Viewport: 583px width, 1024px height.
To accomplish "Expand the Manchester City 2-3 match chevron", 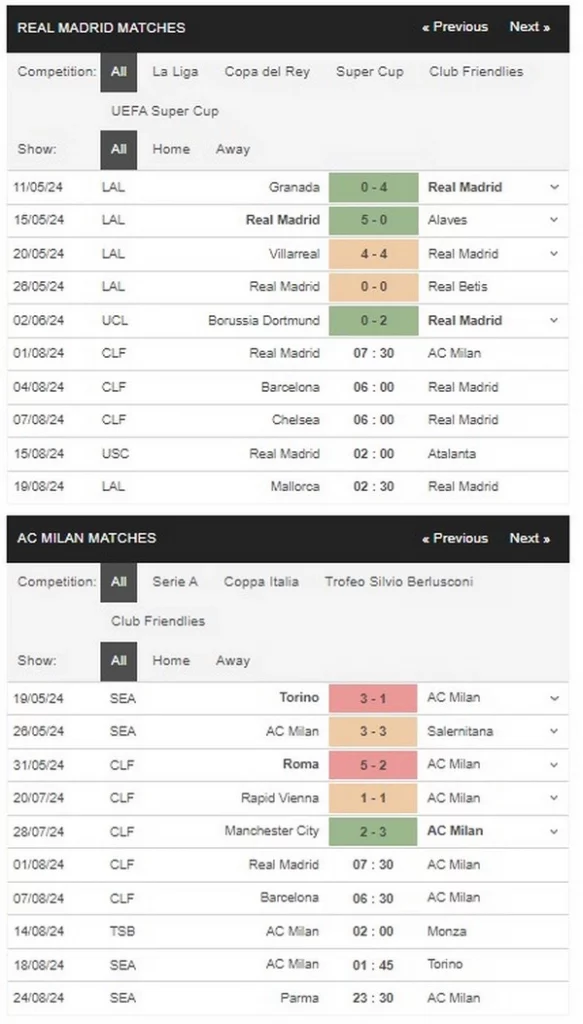I will pyautogui.click(x=554, y=831).
